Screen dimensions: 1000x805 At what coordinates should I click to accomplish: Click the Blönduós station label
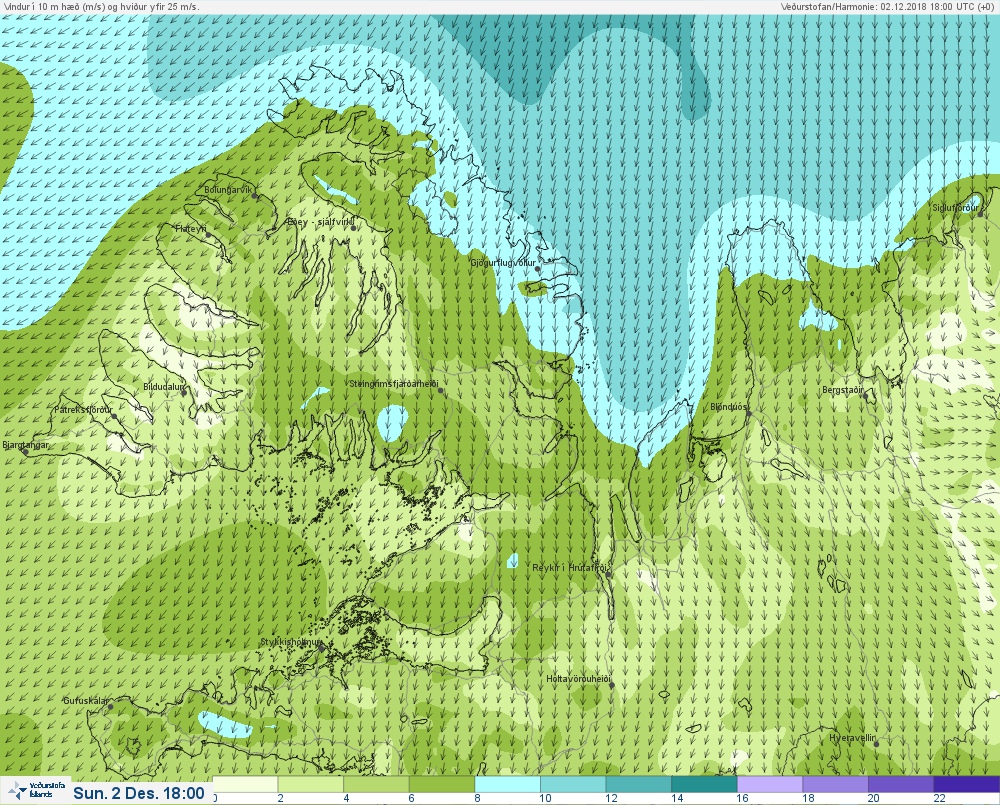(x=728, y=407)
